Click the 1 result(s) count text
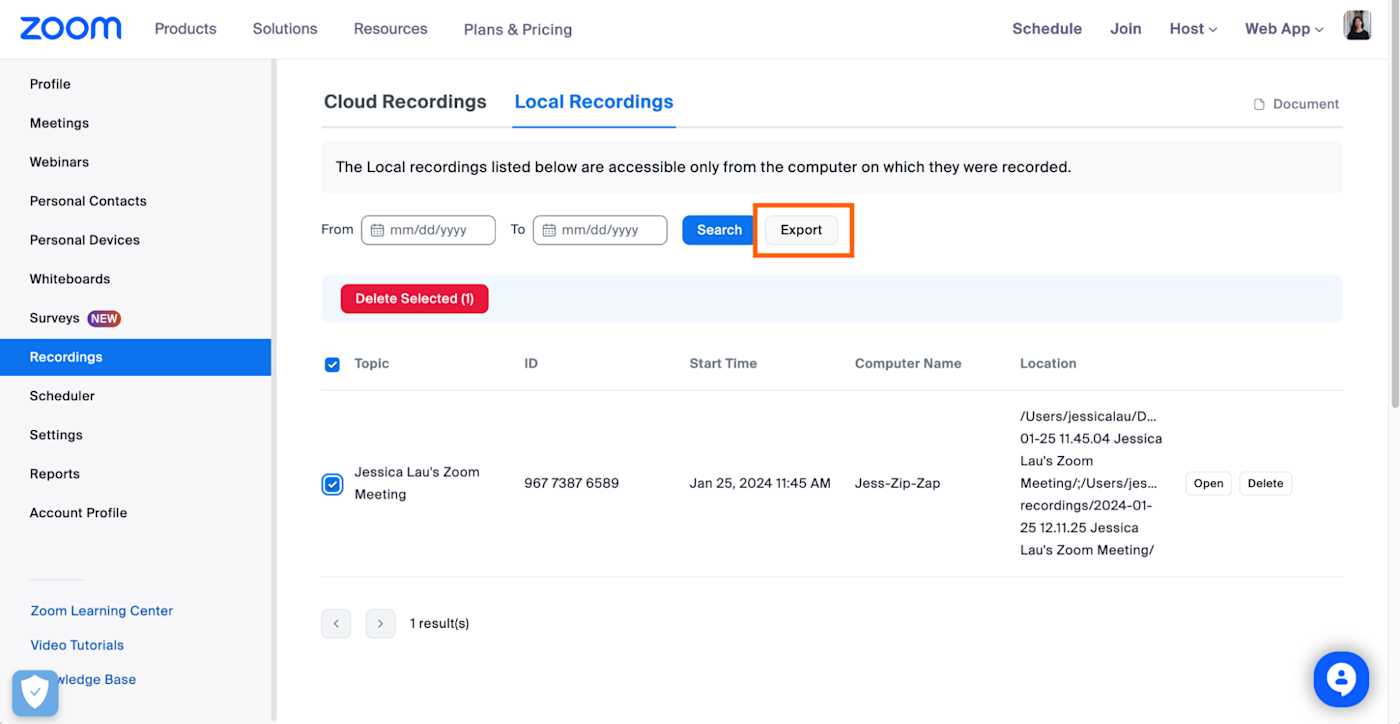 (439, 624)
